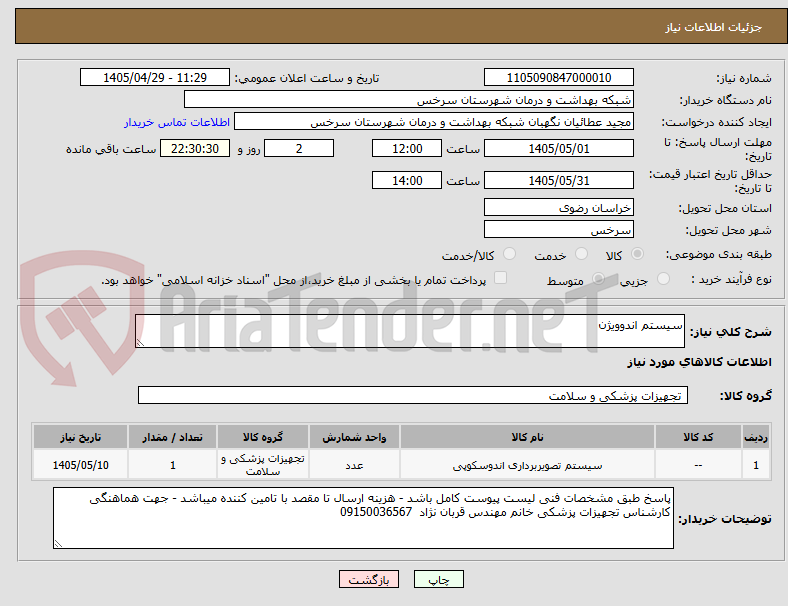This screenshot has height=606, width=788.
Task: Click the request creator name field
Action: 434,122
